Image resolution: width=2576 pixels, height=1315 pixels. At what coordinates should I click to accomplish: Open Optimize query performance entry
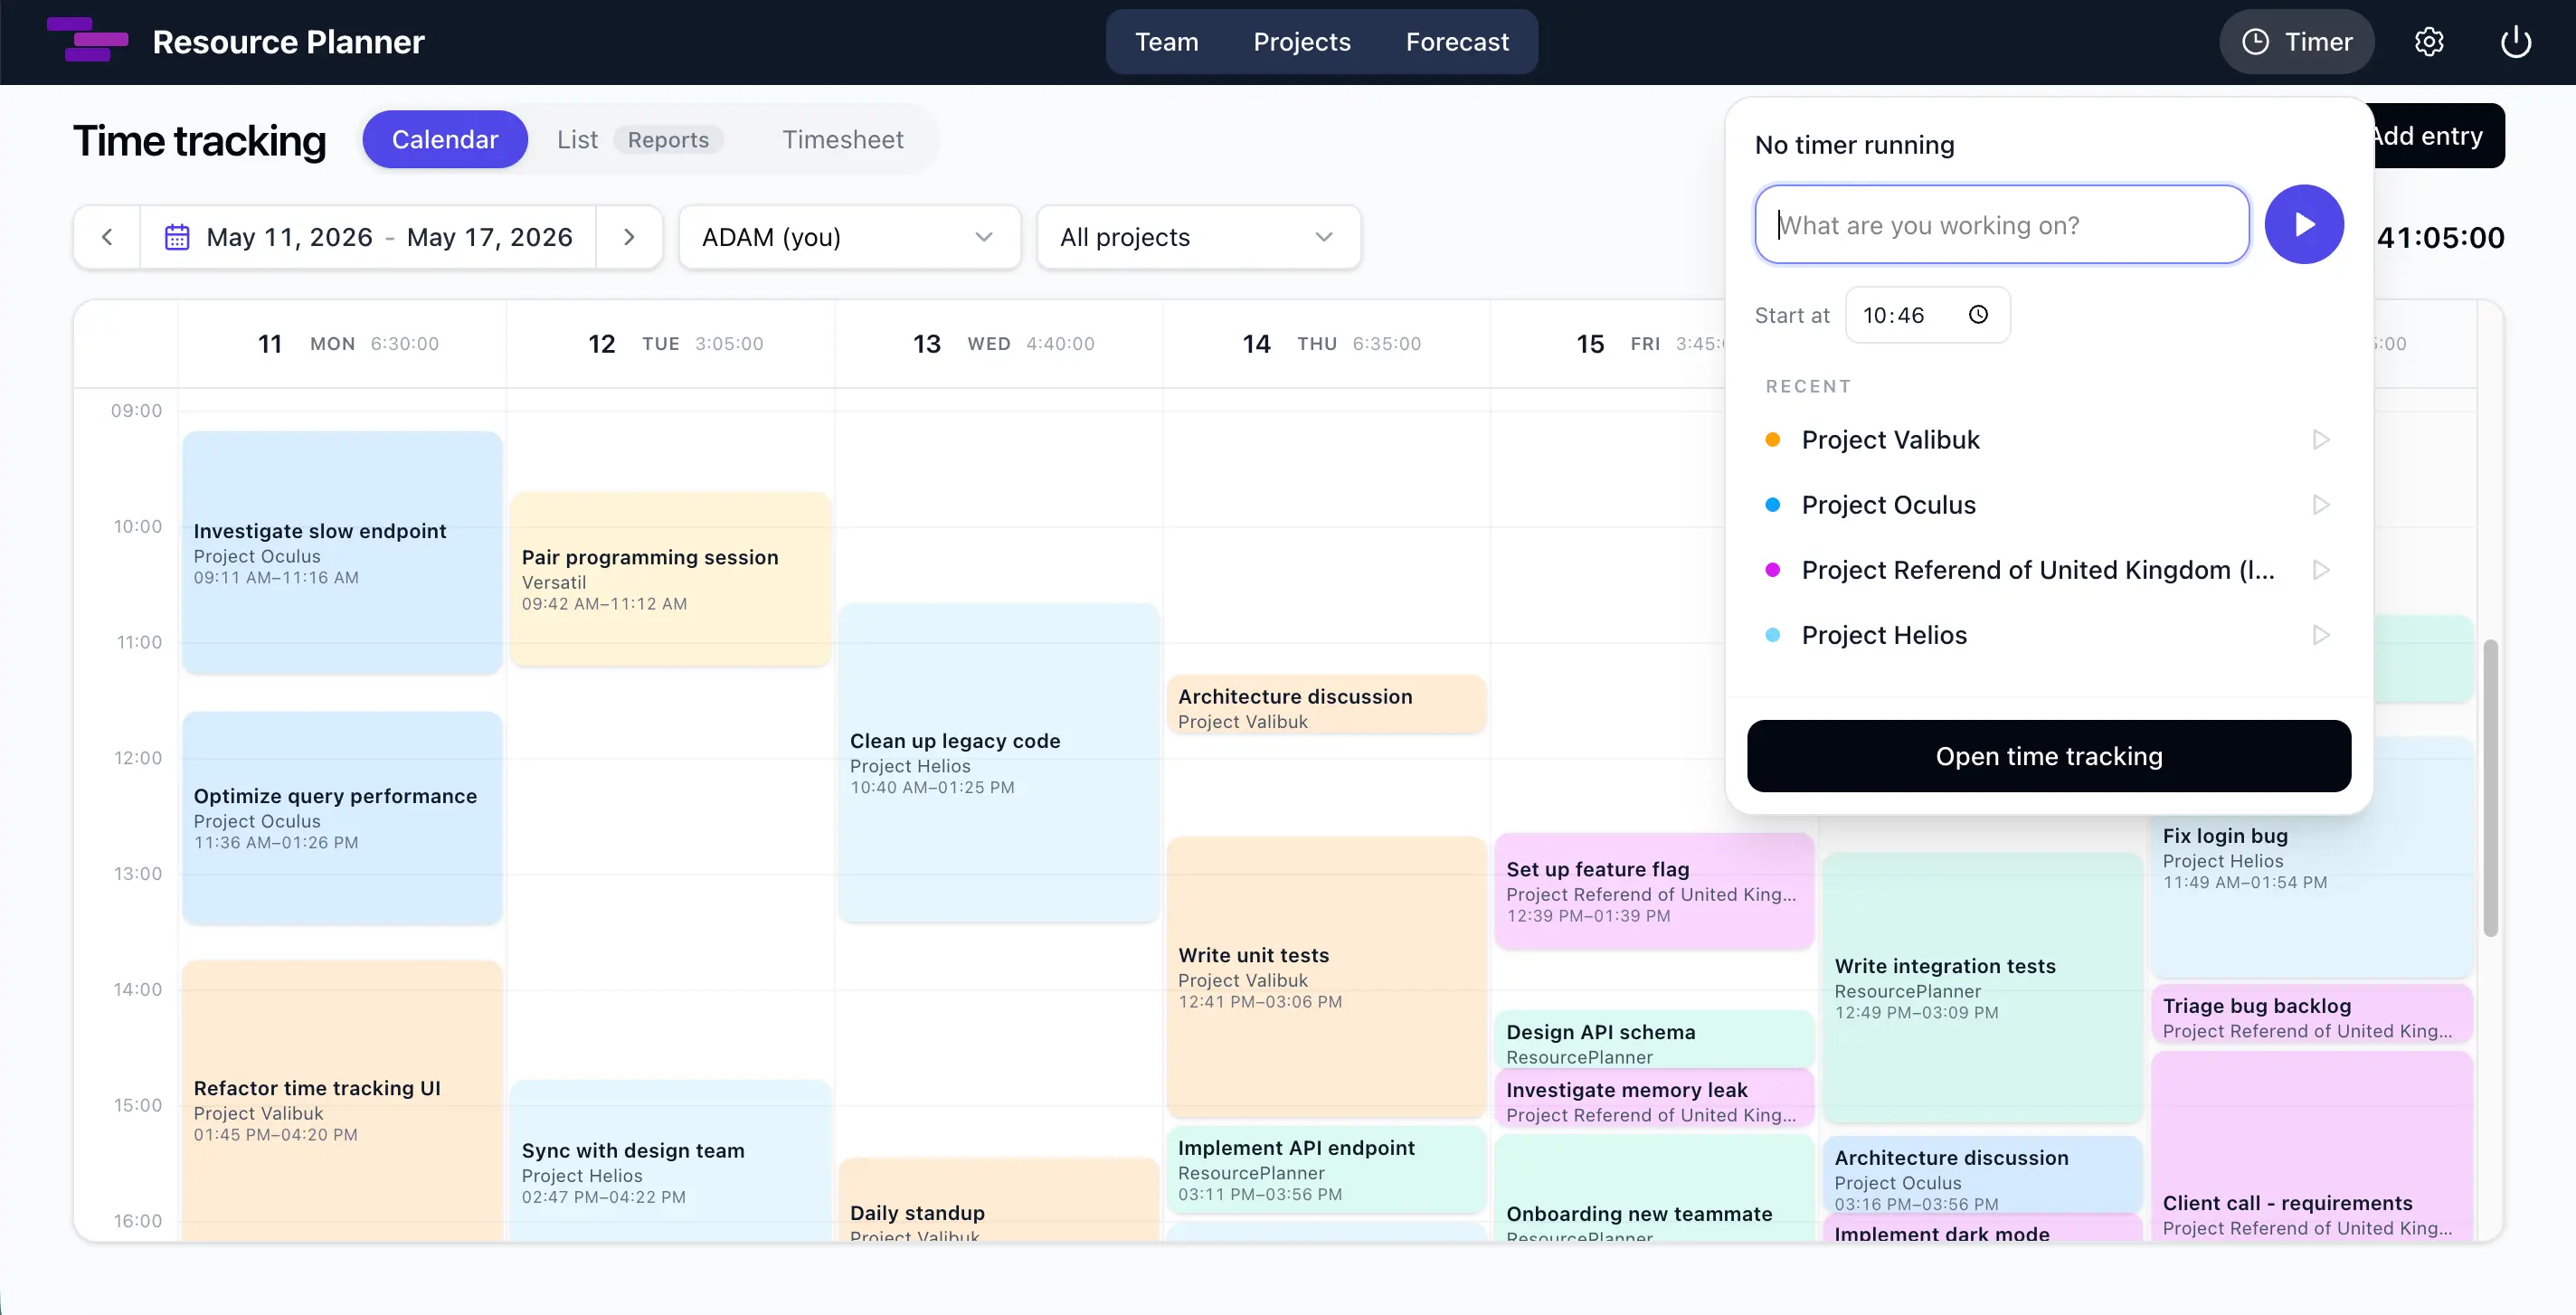(342, 818)
